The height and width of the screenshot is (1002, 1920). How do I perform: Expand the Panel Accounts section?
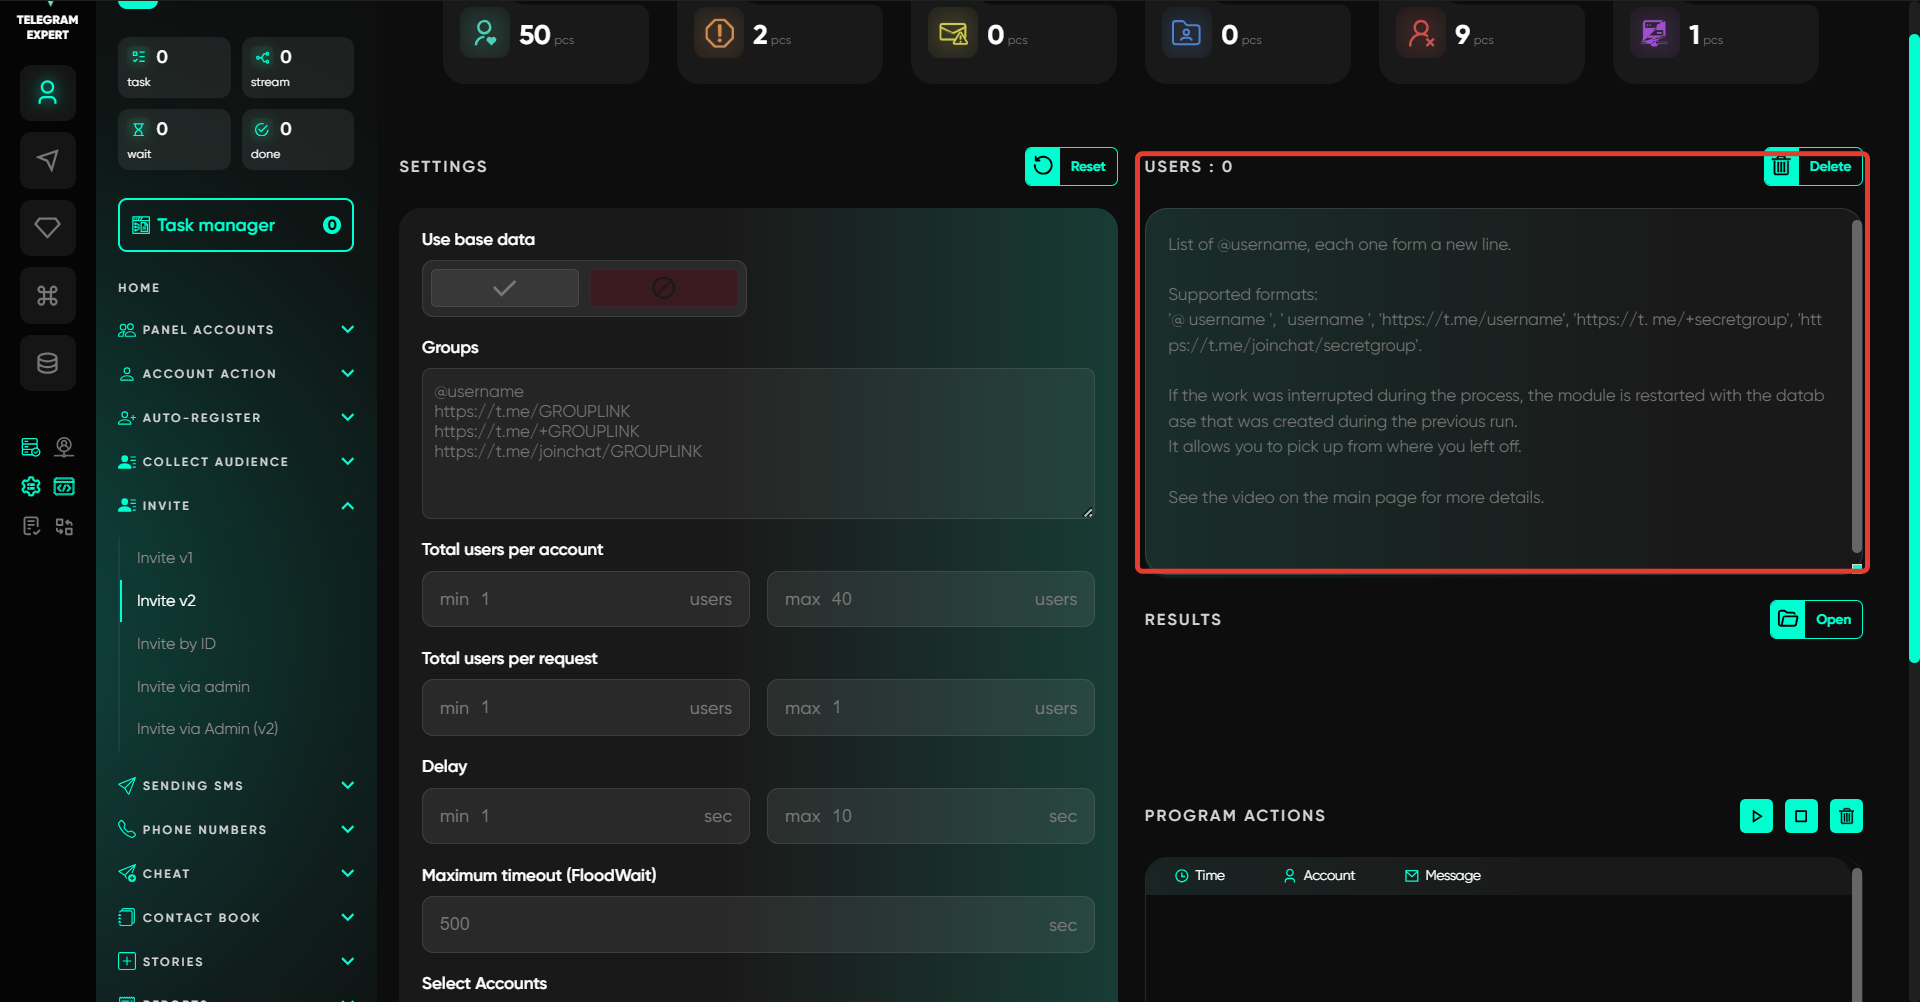[x=347, y=330]
